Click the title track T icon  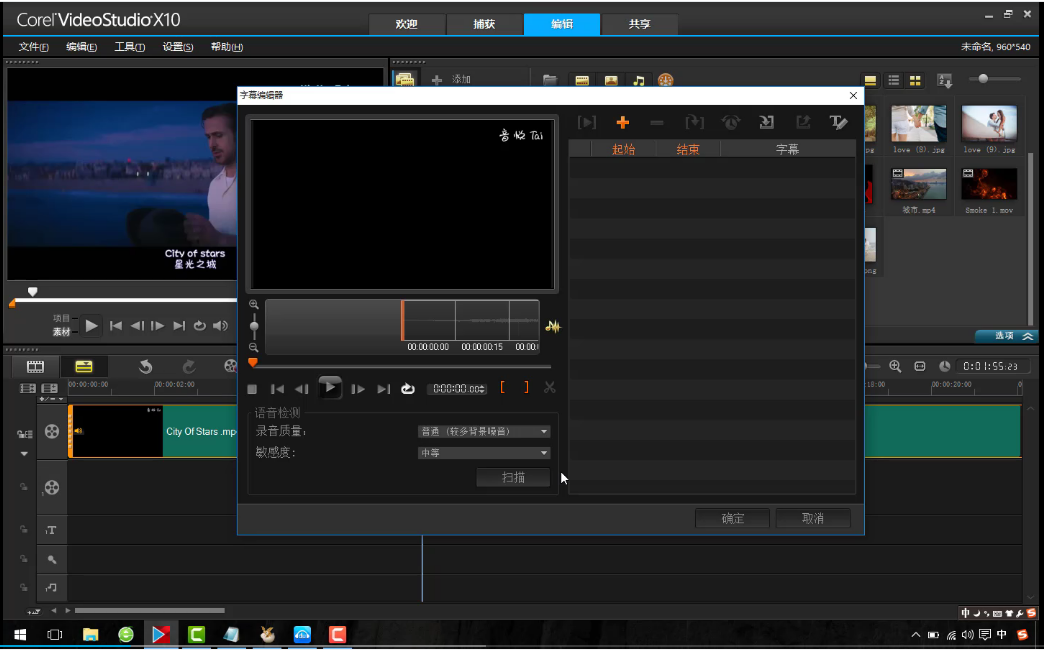(x=51, y=531)
